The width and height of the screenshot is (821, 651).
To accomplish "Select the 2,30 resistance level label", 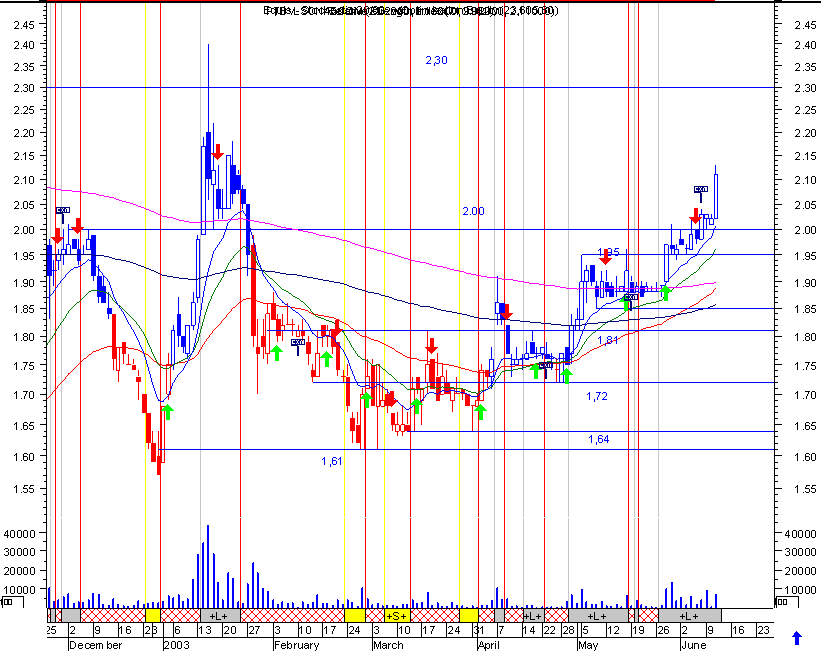I will click(x=436, y=60).
